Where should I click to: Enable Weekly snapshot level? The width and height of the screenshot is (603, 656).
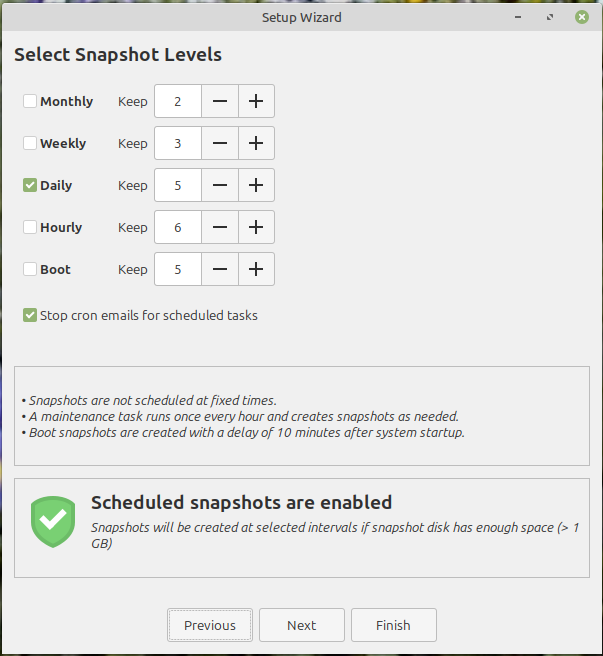30,143
